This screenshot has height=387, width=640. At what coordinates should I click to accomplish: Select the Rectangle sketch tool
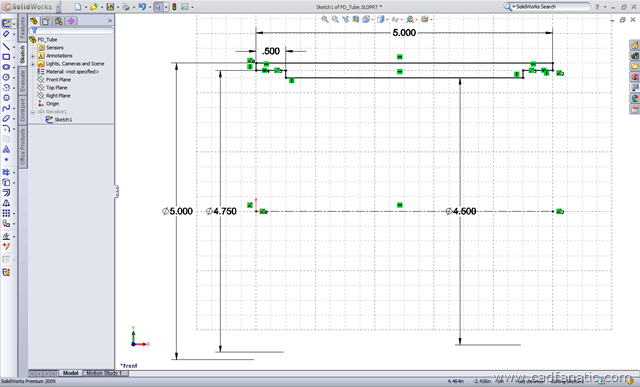click(x=6, y=57)
